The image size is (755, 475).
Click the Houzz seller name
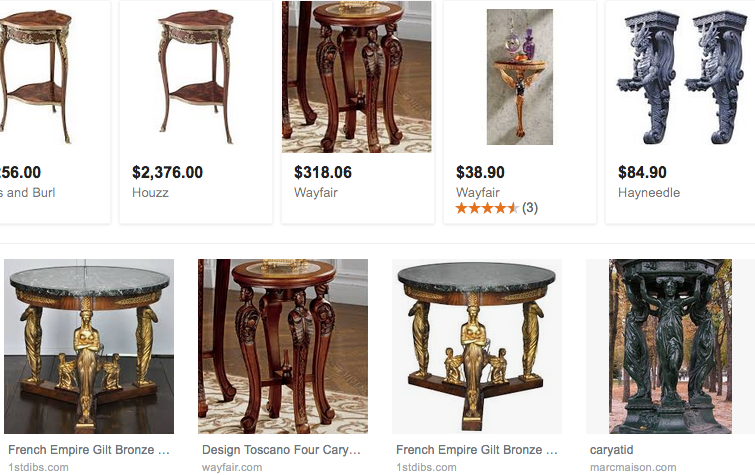(150, 192)
